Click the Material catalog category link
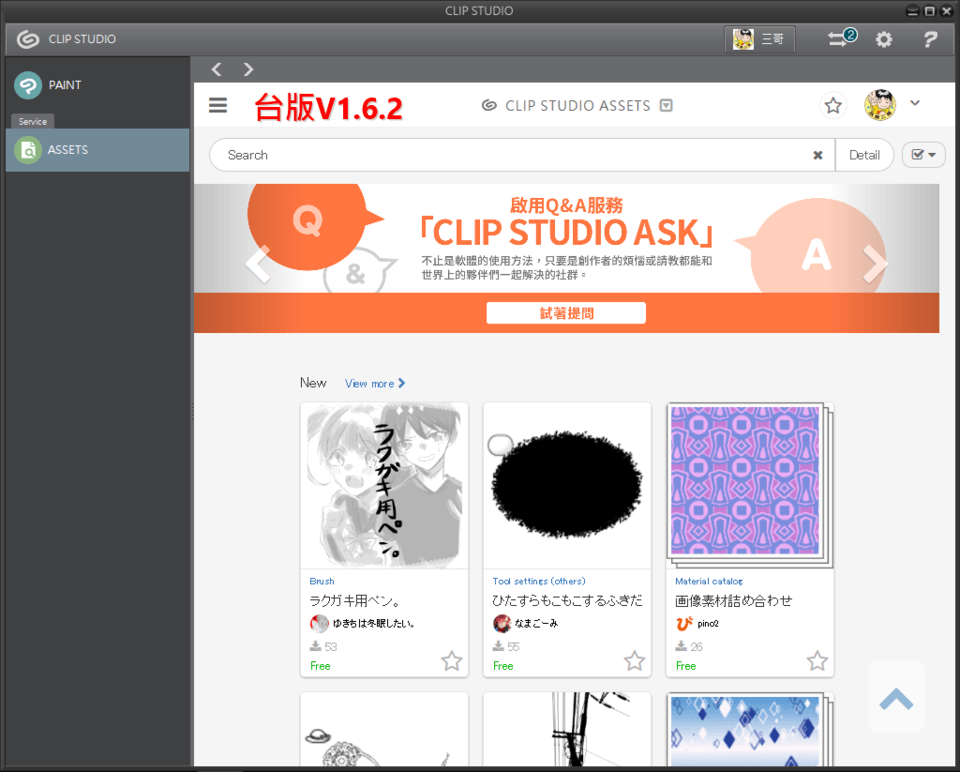 708,581
